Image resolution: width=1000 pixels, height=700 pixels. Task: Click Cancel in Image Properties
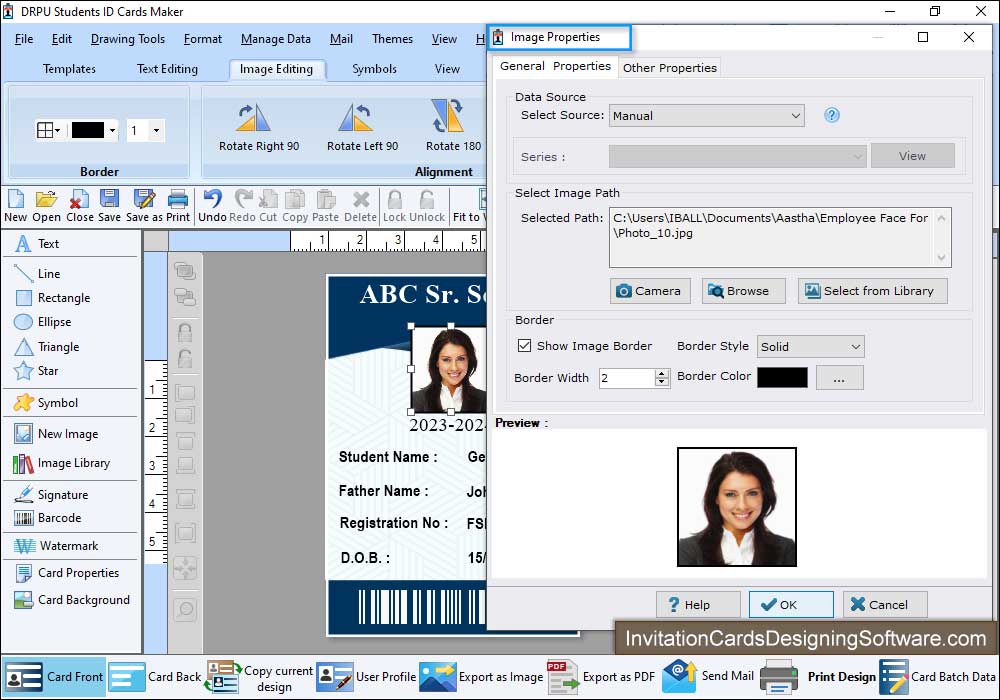point(885,604)
